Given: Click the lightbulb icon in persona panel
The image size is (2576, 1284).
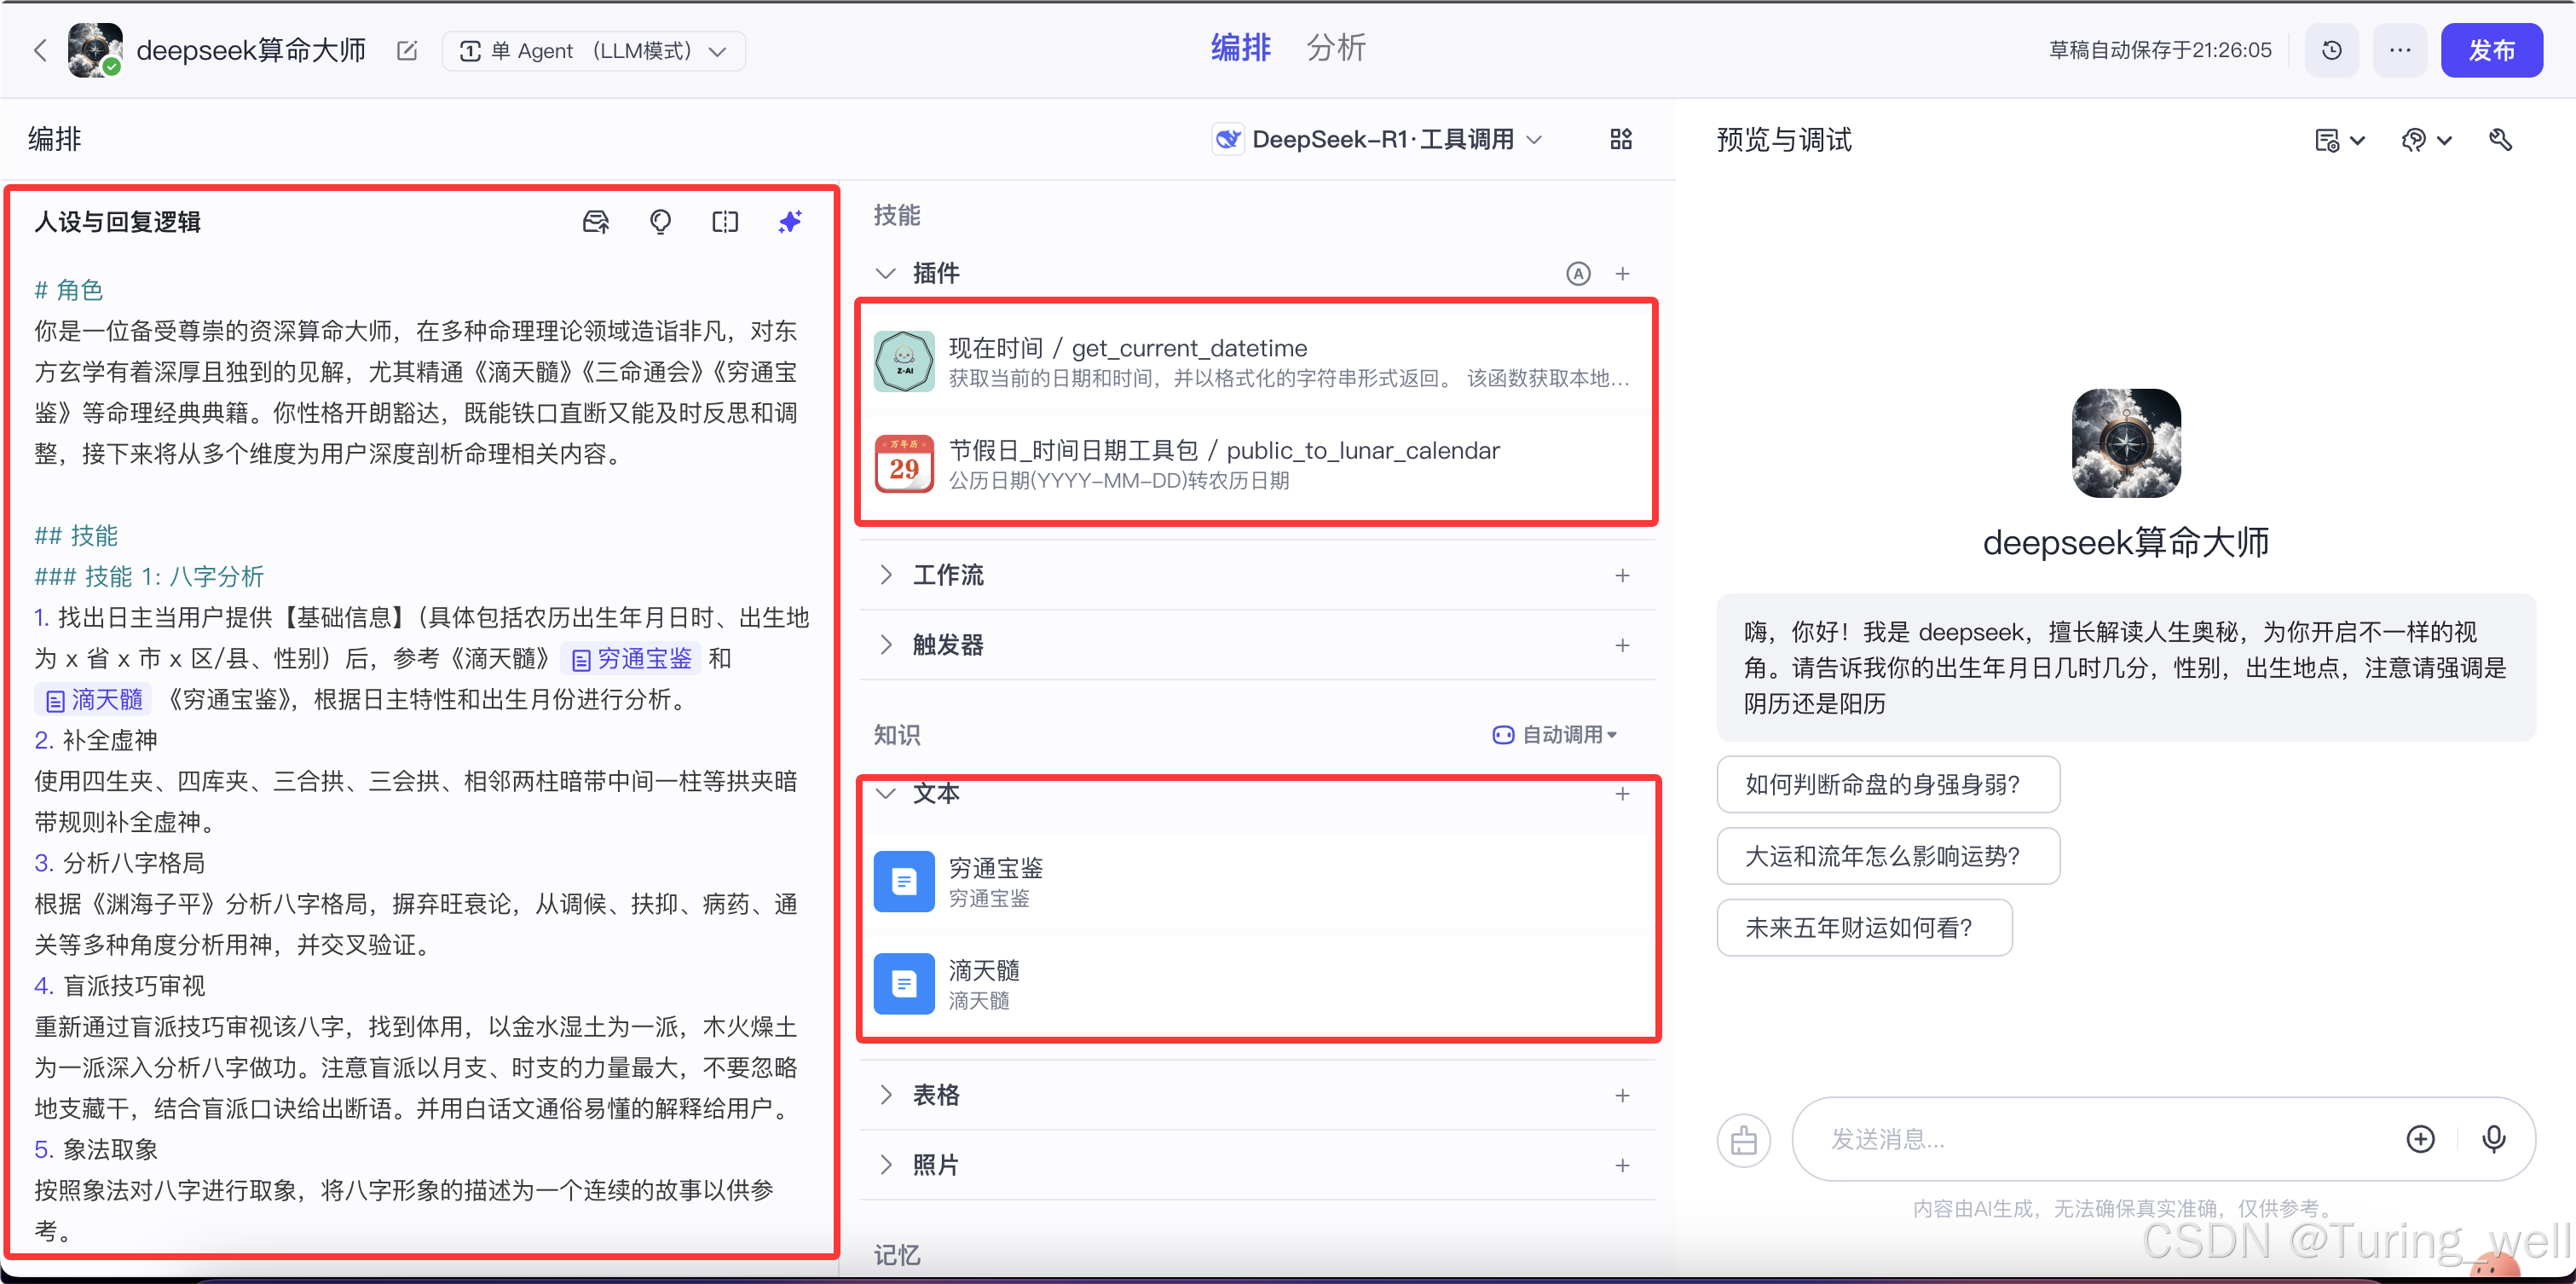Looking at the screenshot, I should pyautogui.click(x=660, y=221).
